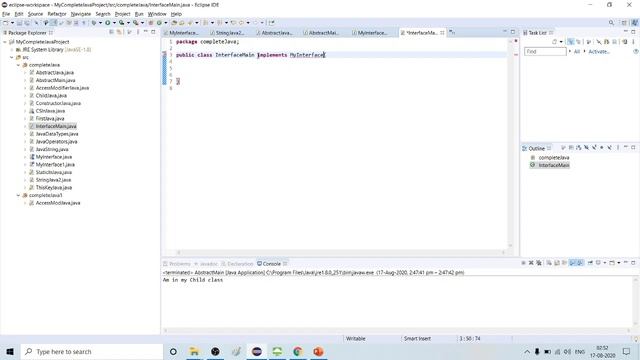Image resolution: width=640 pixels, height=360 pixels.
Task: Toggle Word Wrap in Console toolbar
Action: tap(564, 263)
